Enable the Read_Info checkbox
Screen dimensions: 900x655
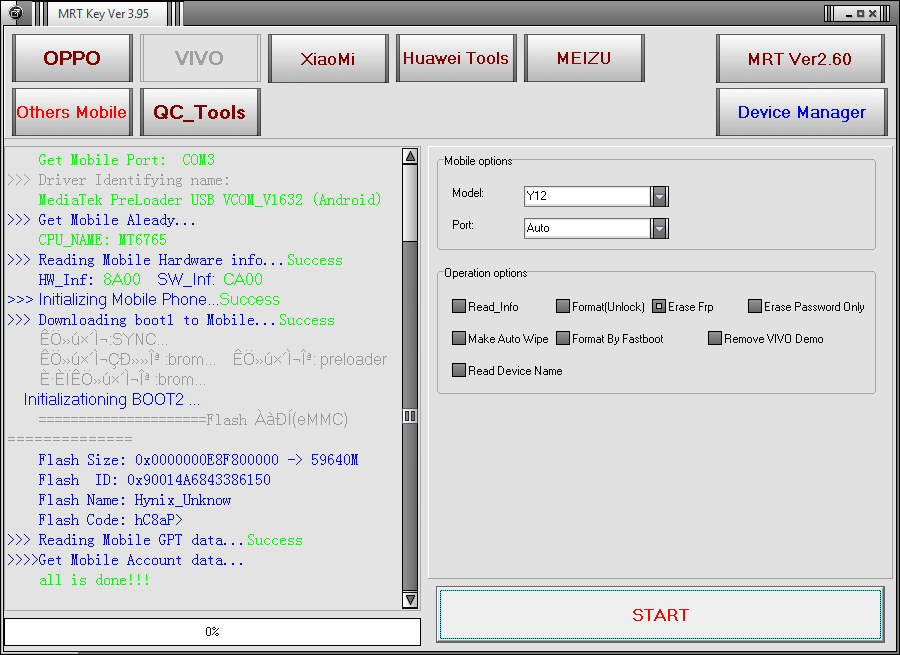click(x=459, y=306)
